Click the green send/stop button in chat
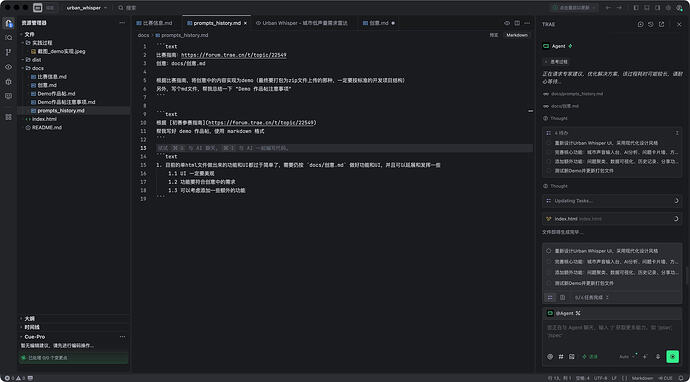 click(672, 356)
